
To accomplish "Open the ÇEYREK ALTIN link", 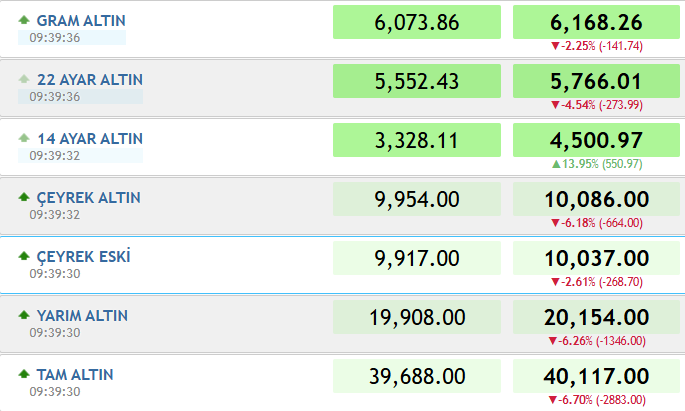I will click(x=88, y=198).
